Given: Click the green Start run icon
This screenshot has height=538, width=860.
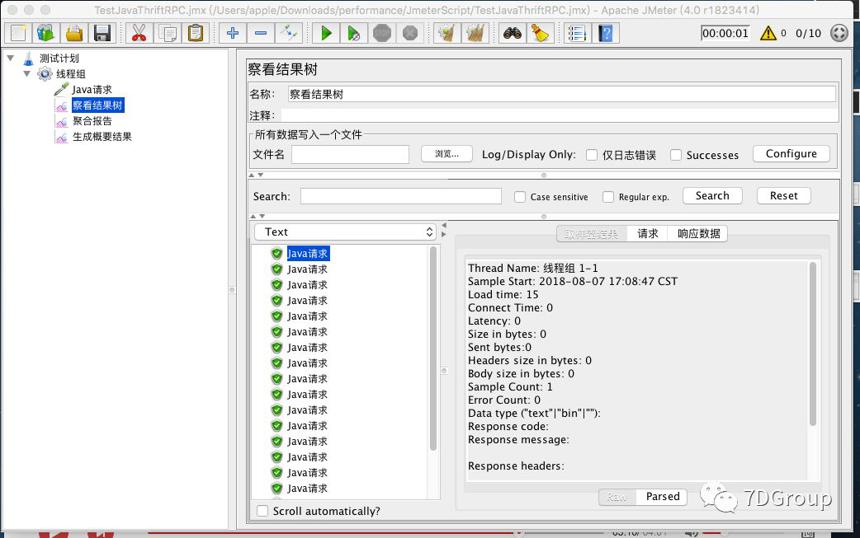Looking at the screenshot, I should click(x=326, y=33).
